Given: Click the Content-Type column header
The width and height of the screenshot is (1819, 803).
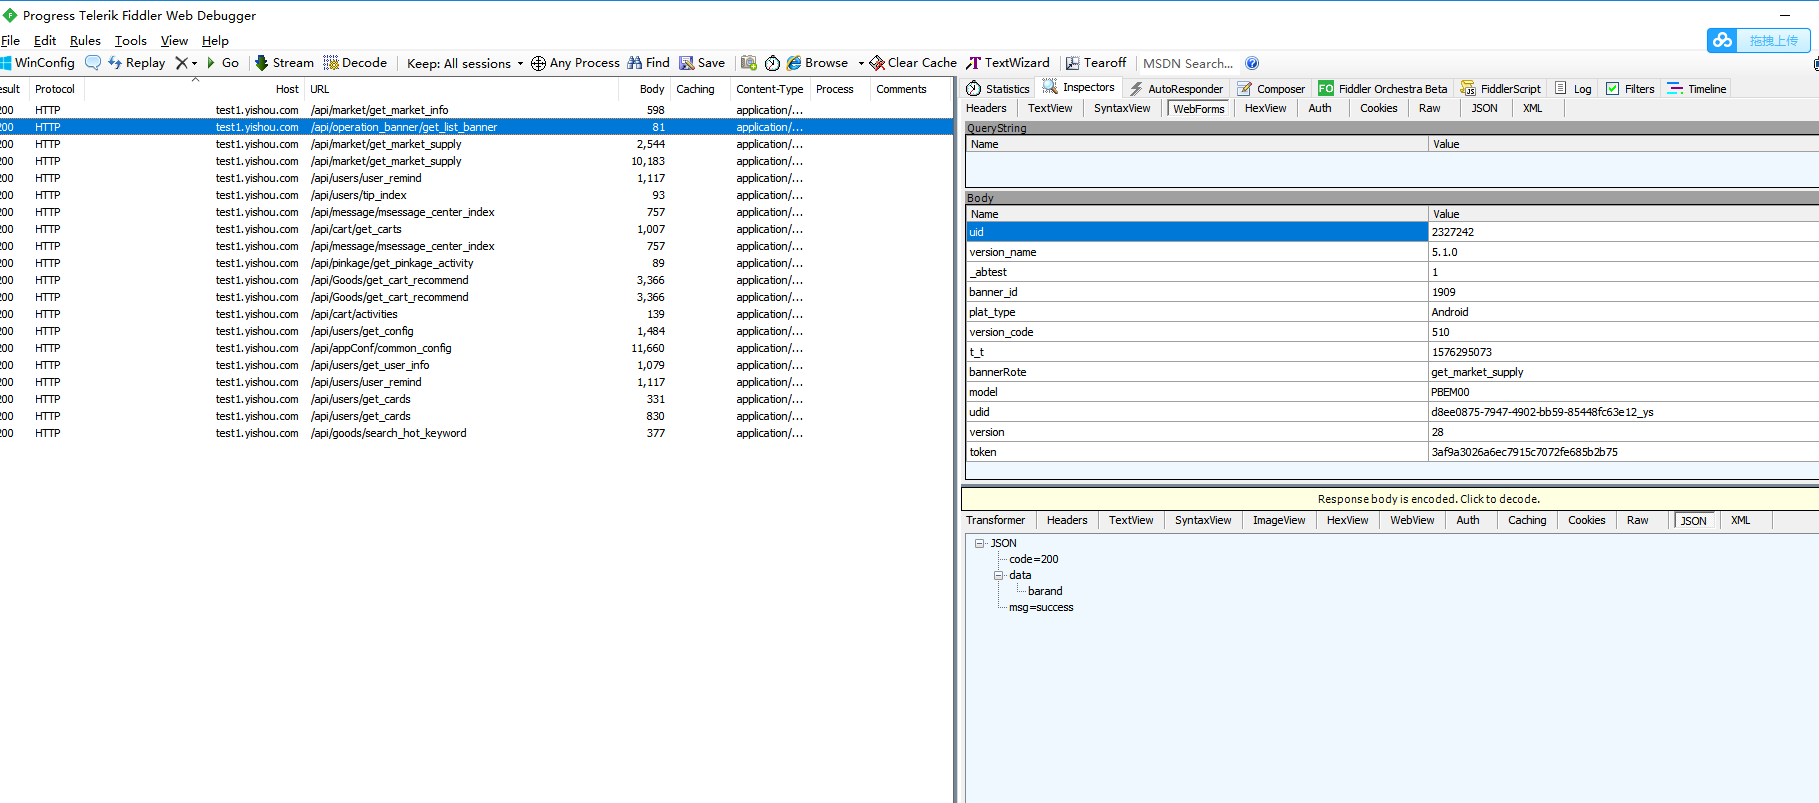Looking at the screenshot, I should click(770, 89).
